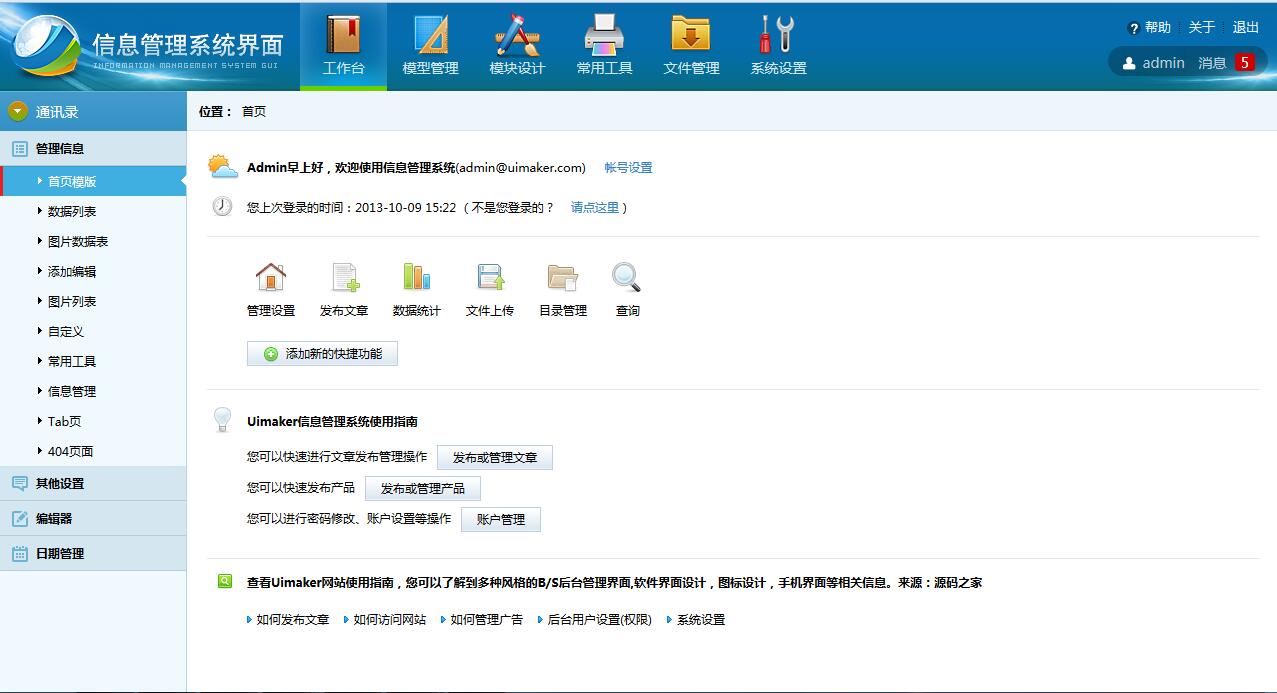Click the 管理设置 house icon
The height and width of the screenshot is (693, 1277).
(x=271, y=277)
